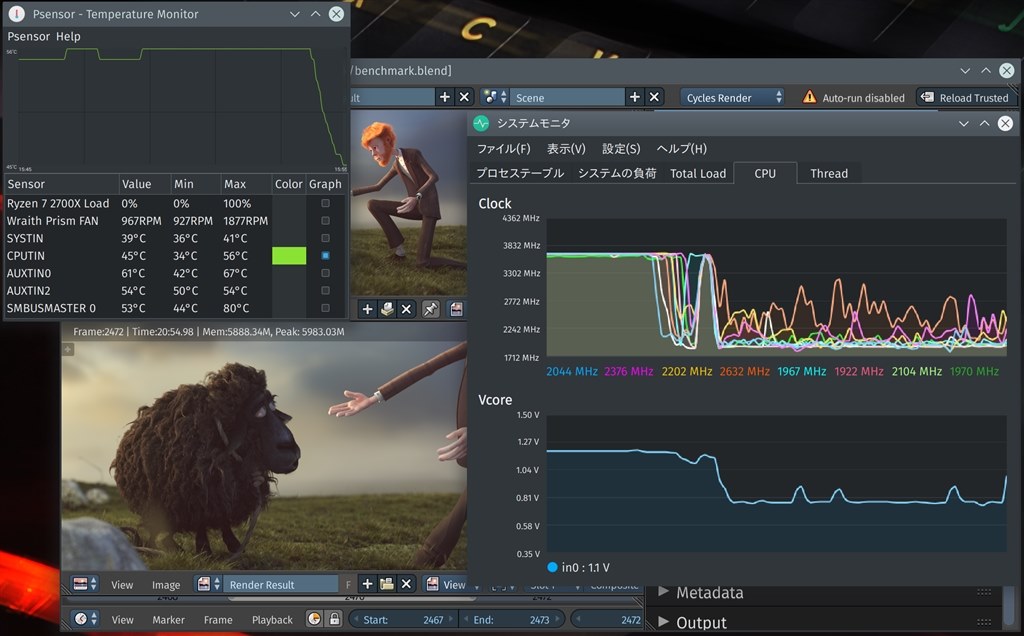1024x636 pixels.
Task: Open the 表示(V) menu in システムモニタ
Action: (566, 149)
